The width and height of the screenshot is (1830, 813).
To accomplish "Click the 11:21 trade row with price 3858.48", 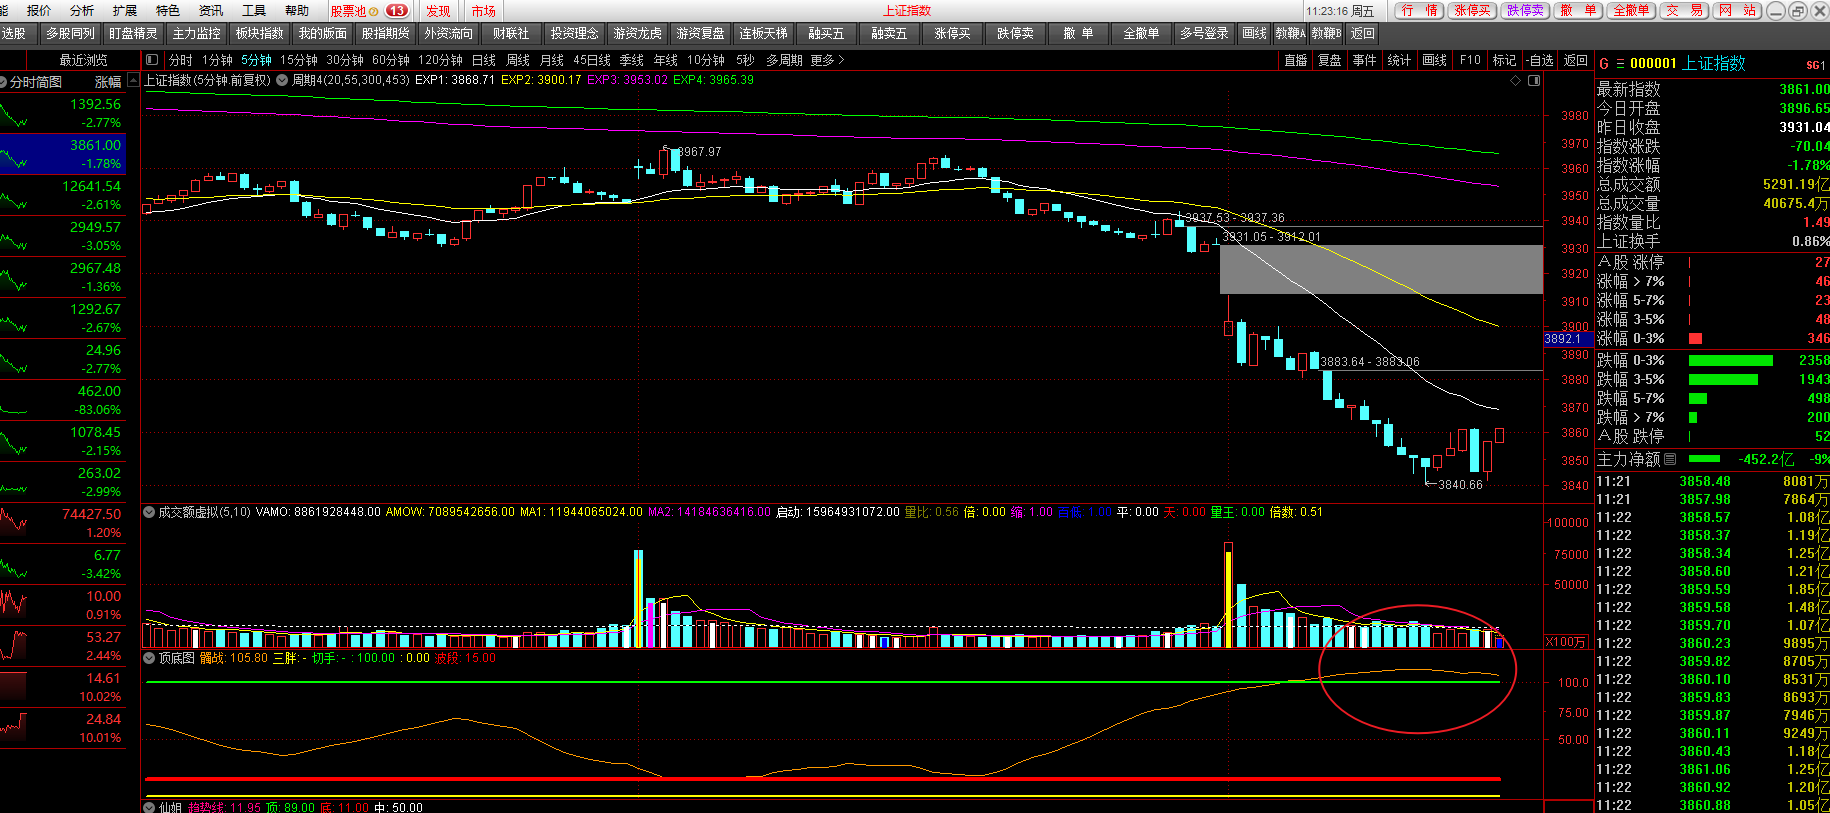I will pos(1712,481).
